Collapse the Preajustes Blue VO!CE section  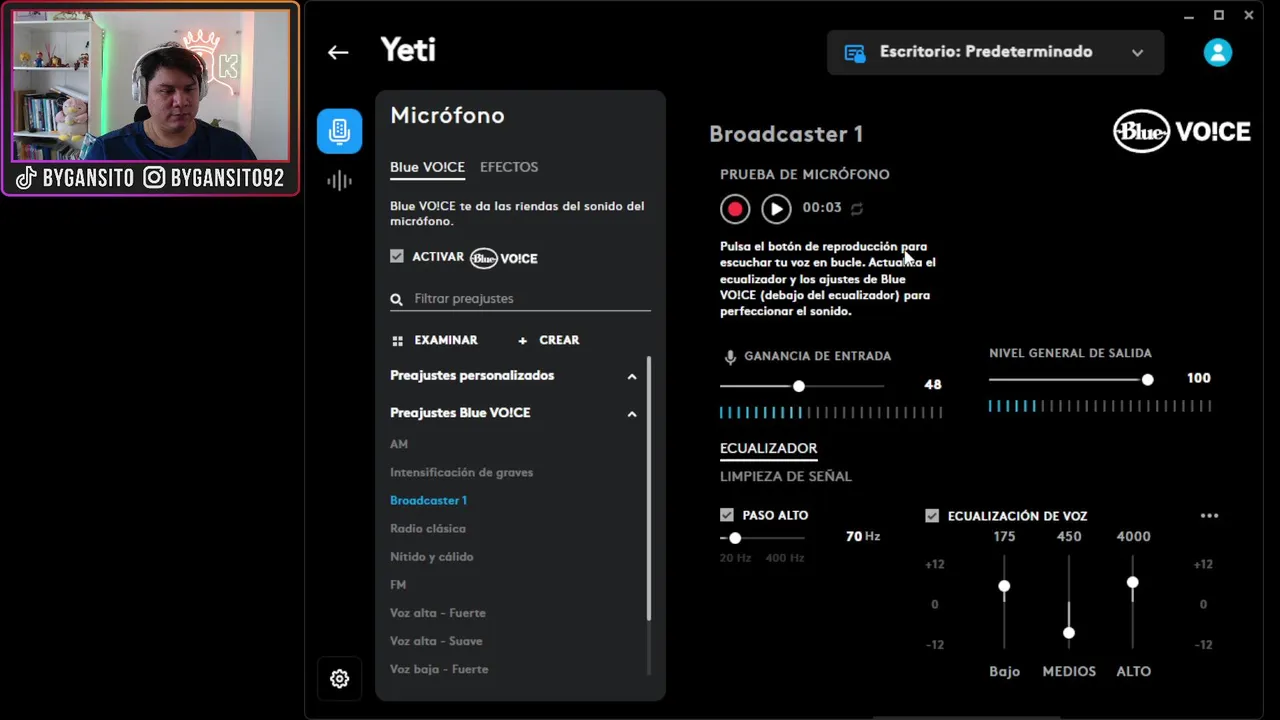(632, 414)
